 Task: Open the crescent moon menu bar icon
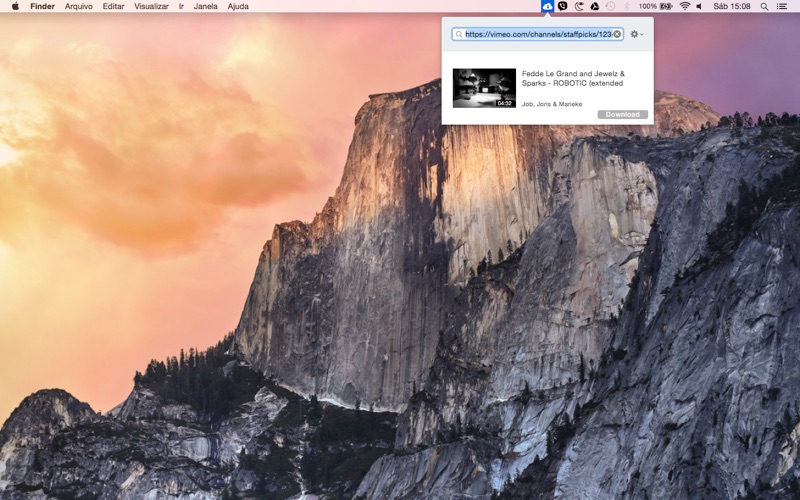click(579, 6)
